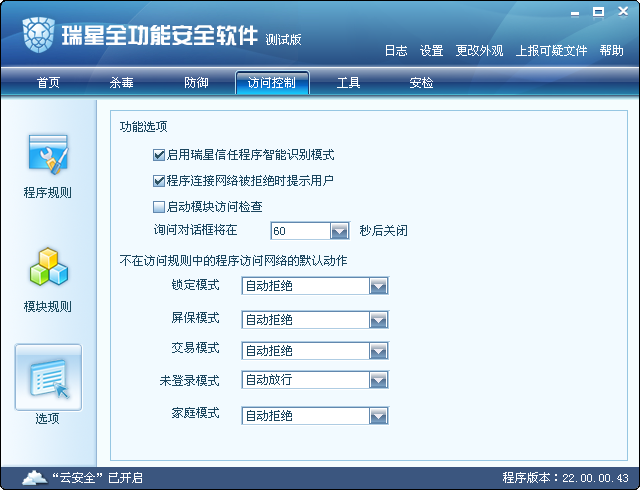
Task: Open the 帮助 help link
Action: coord(611,51)
